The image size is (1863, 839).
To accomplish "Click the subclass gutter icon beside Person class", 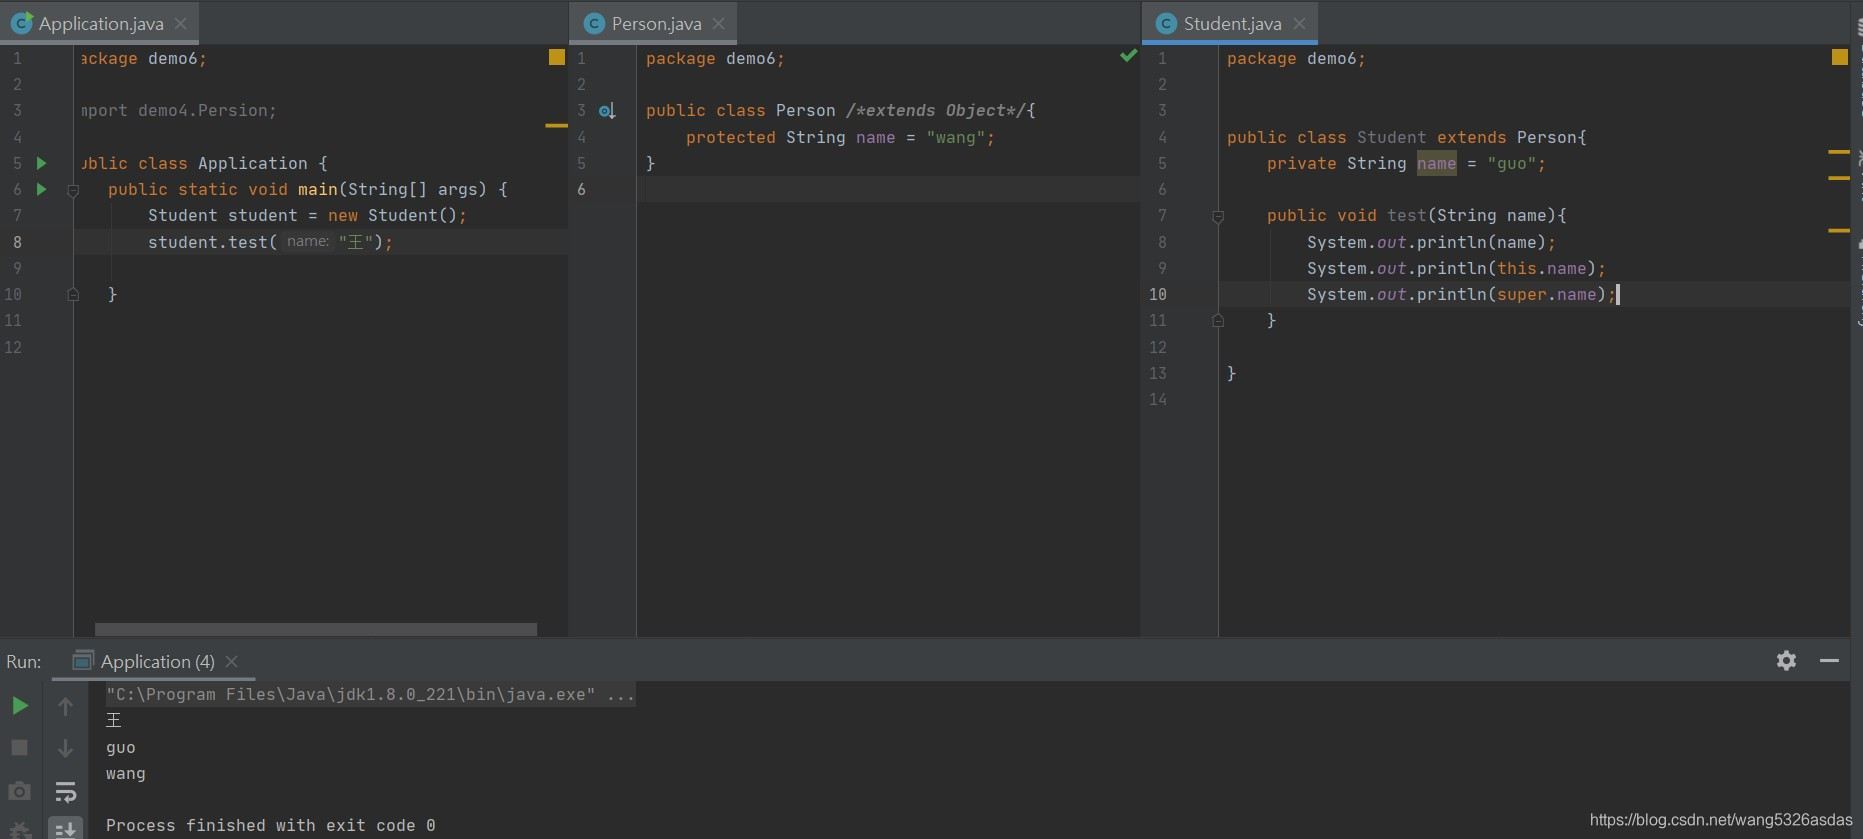I will click(607, 111).
